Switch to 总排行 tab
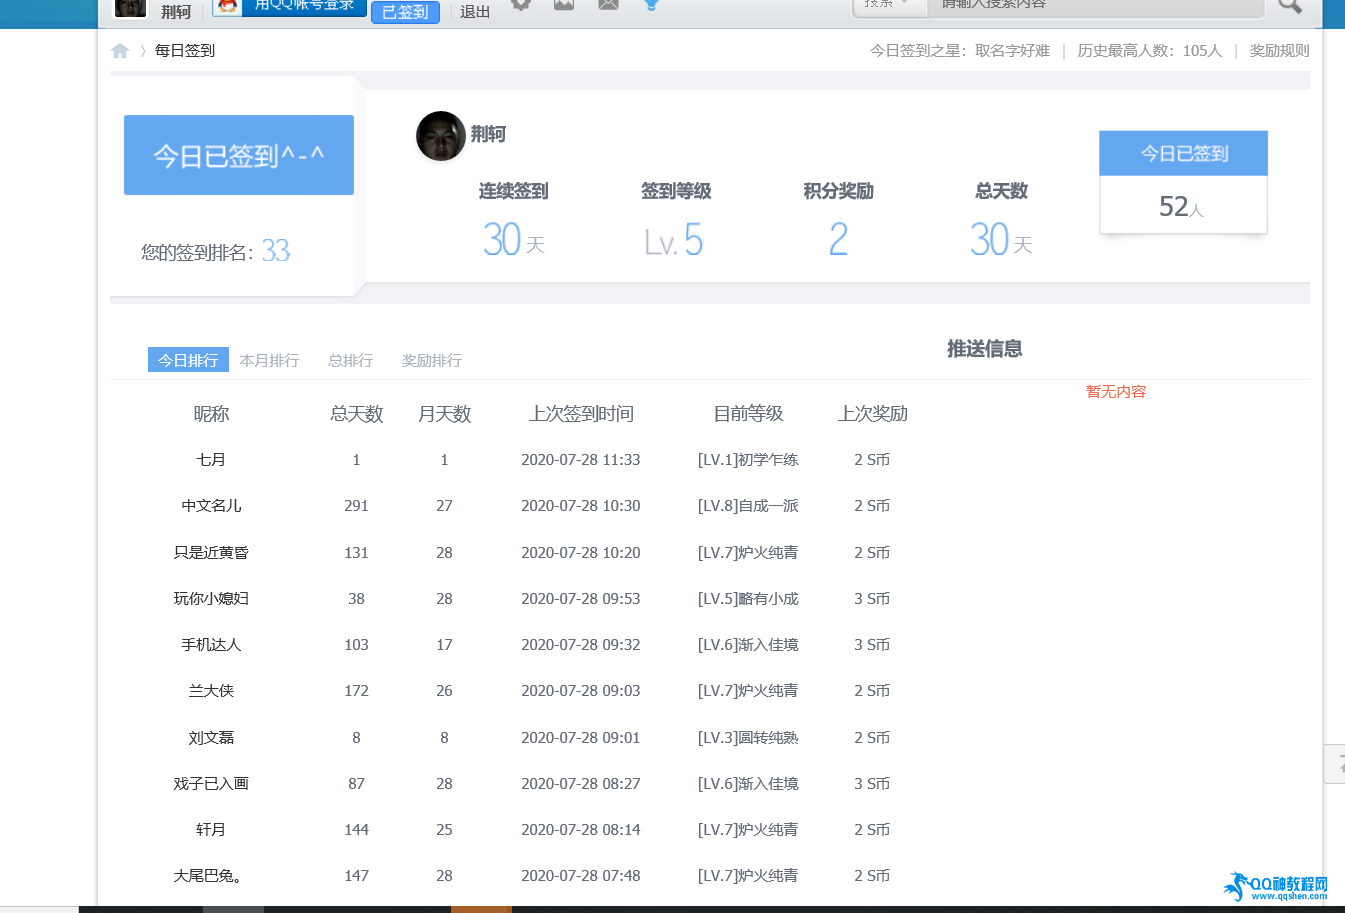The height and width of the screenshot is (913, 1345). tap(350, 360)
